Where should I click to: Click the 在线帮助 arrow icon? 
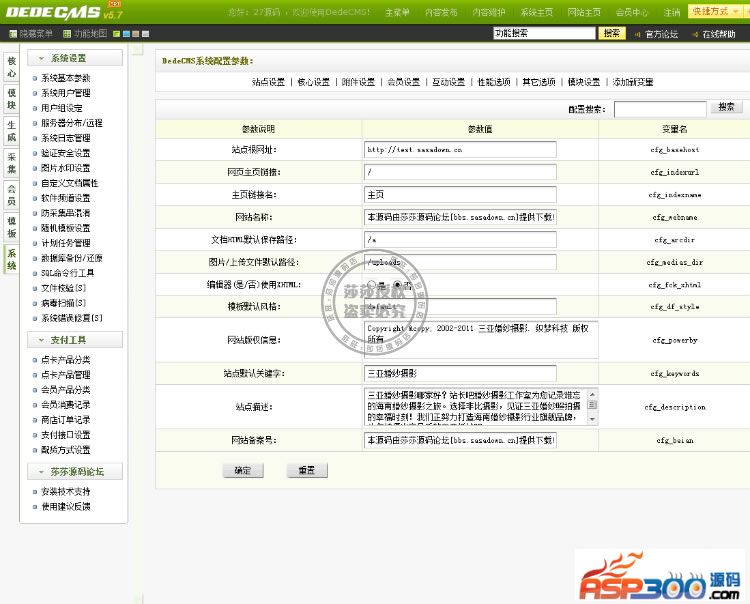[695, 34]
